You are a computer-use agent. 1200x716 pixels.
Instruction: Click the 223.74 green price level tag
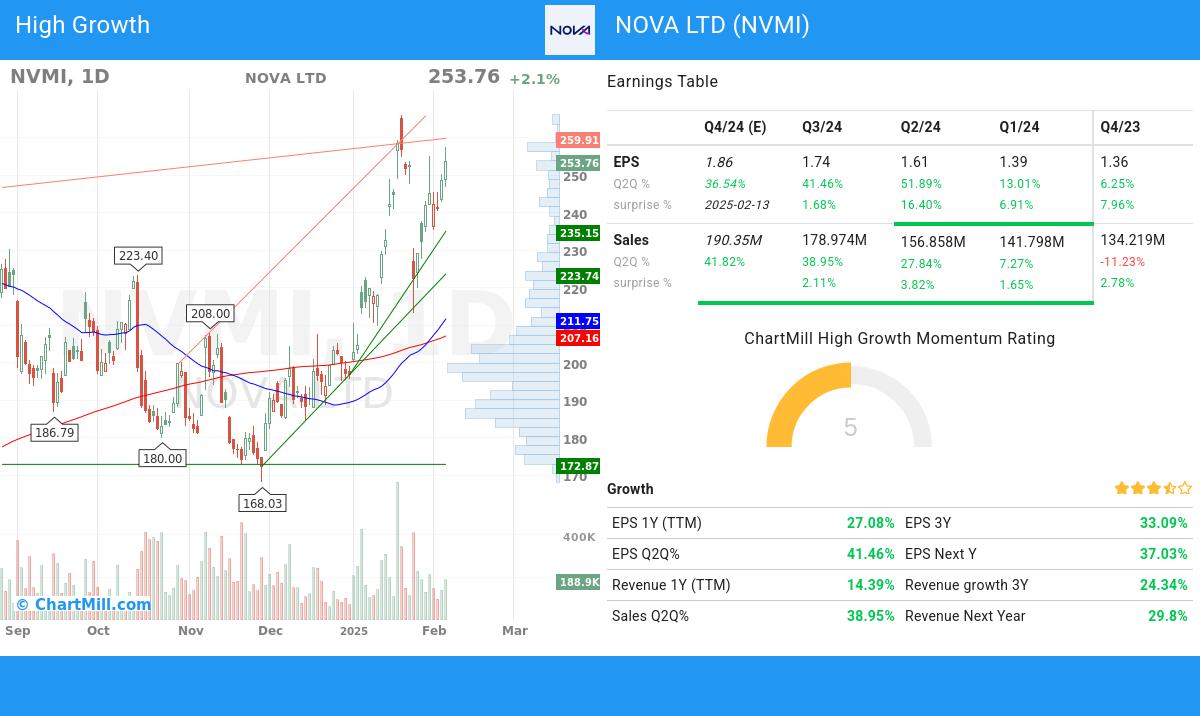(579, 276)
